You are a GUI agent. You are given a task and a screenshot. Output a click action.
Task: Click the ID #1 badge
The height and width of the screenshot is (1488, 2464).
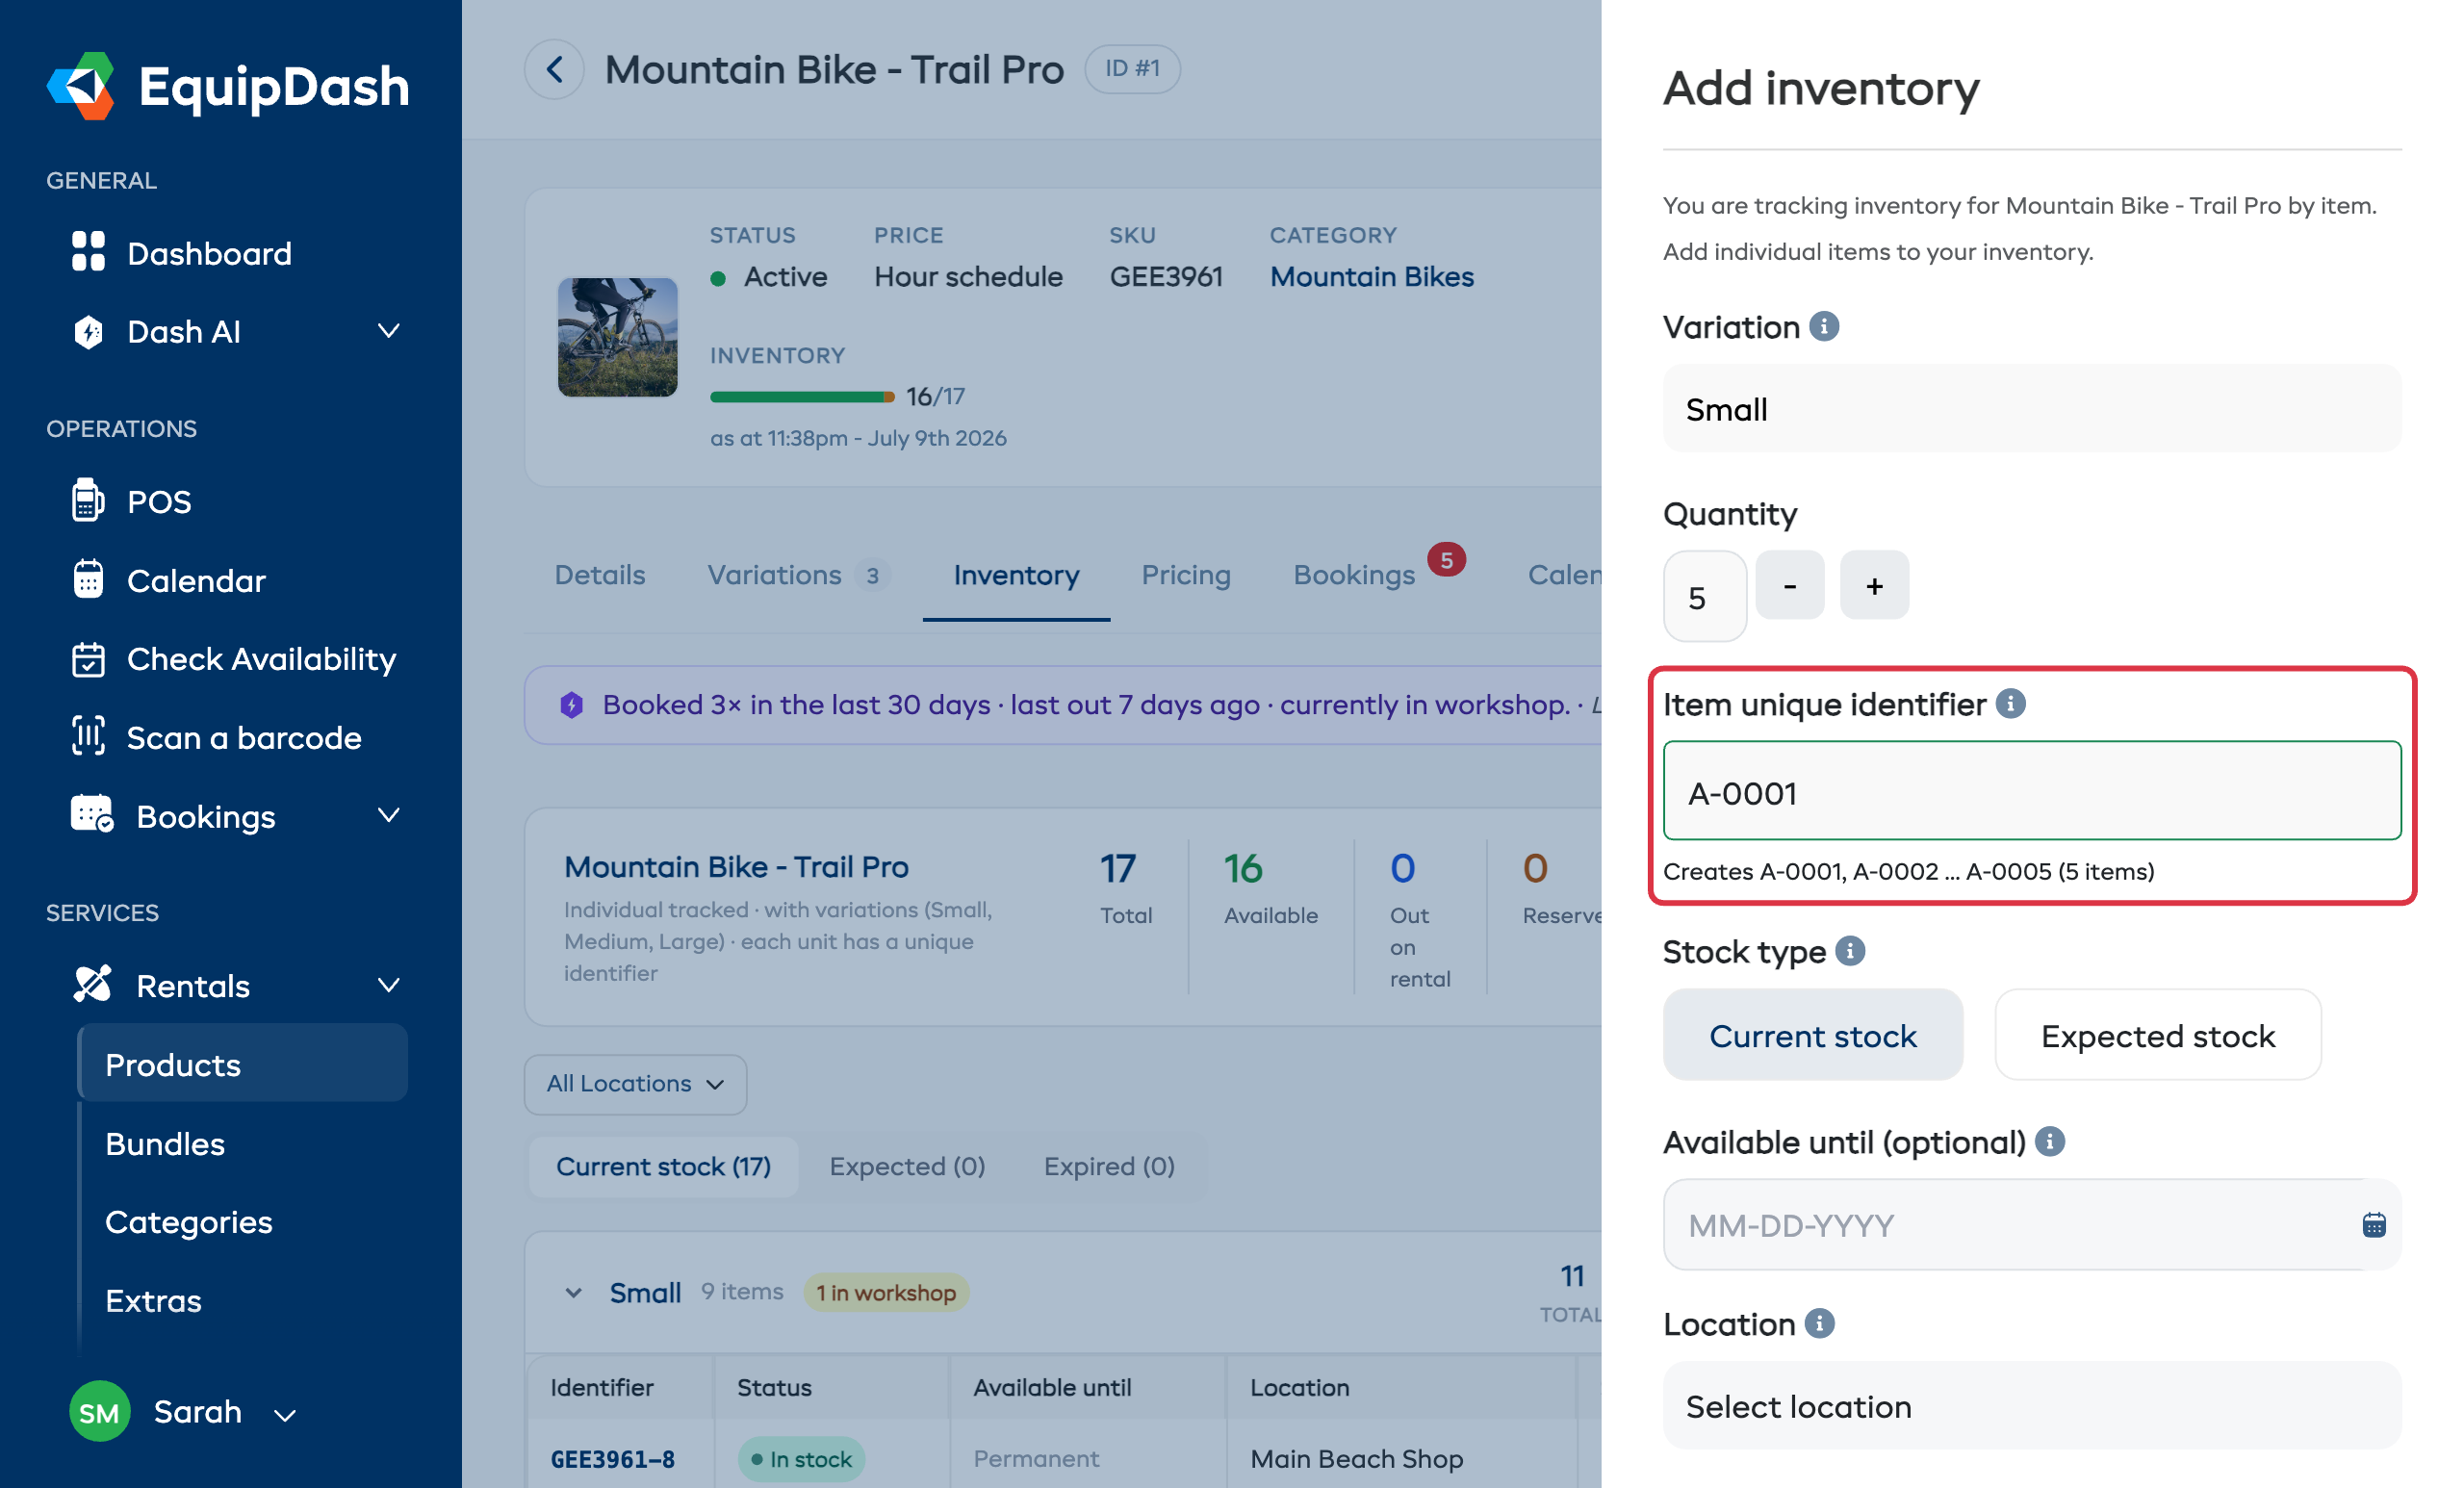[x=1132, y=69]
